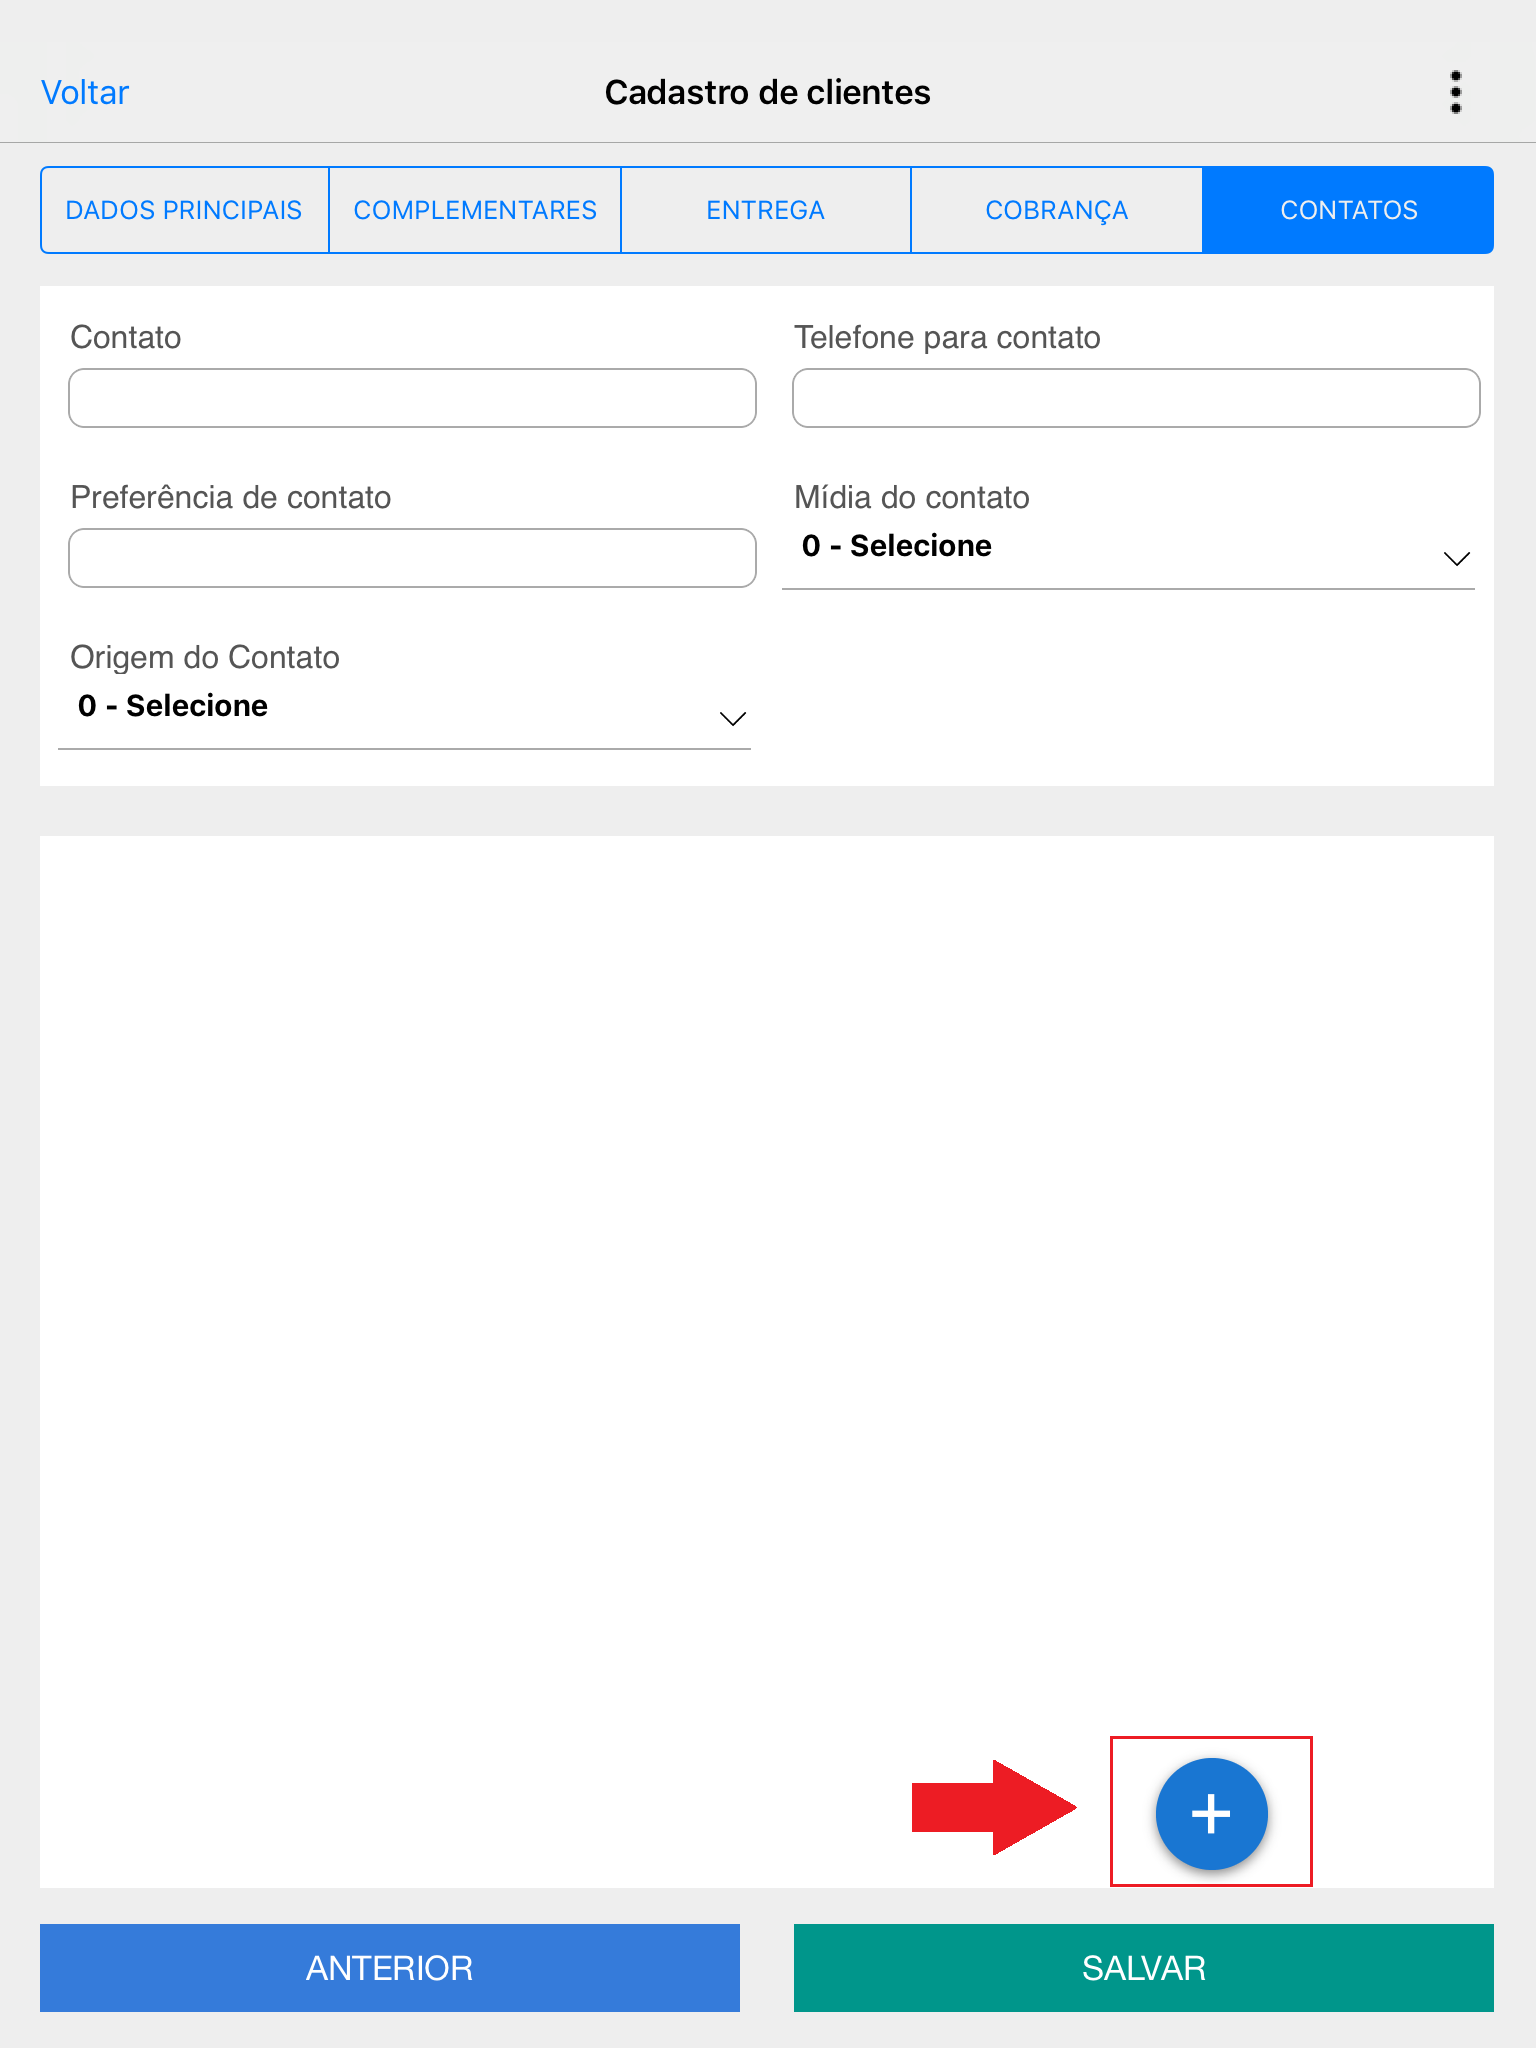
Task: Click the Cadastro de clientes title
Action: tap(767, 92)
